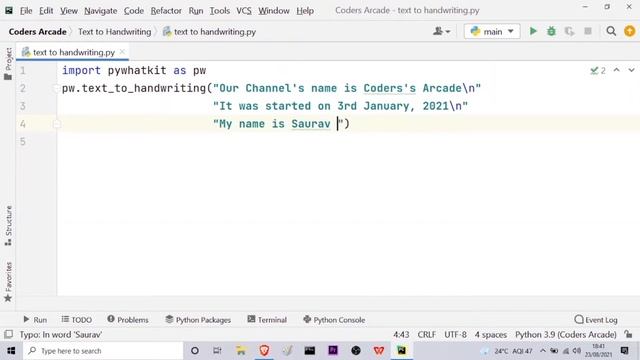Screen dimensions: 640x360
Task: Click on text_to_handwriting function name
Action: tap(144, 88)
